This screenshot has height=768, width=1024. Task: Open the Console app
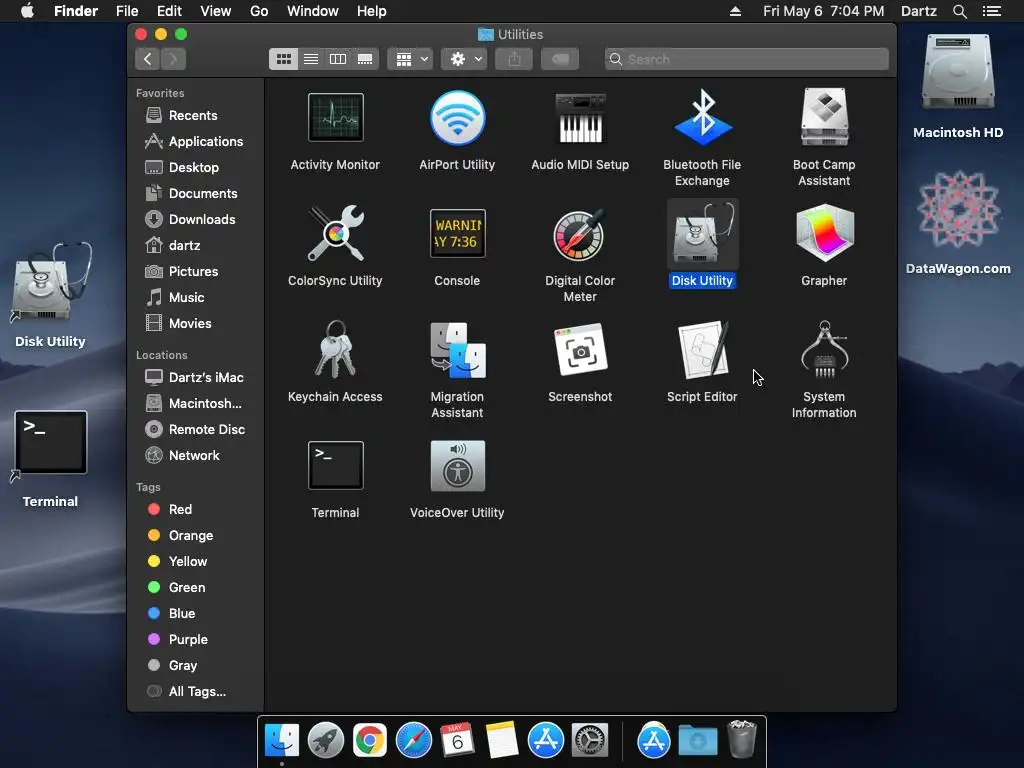(457, 234)
